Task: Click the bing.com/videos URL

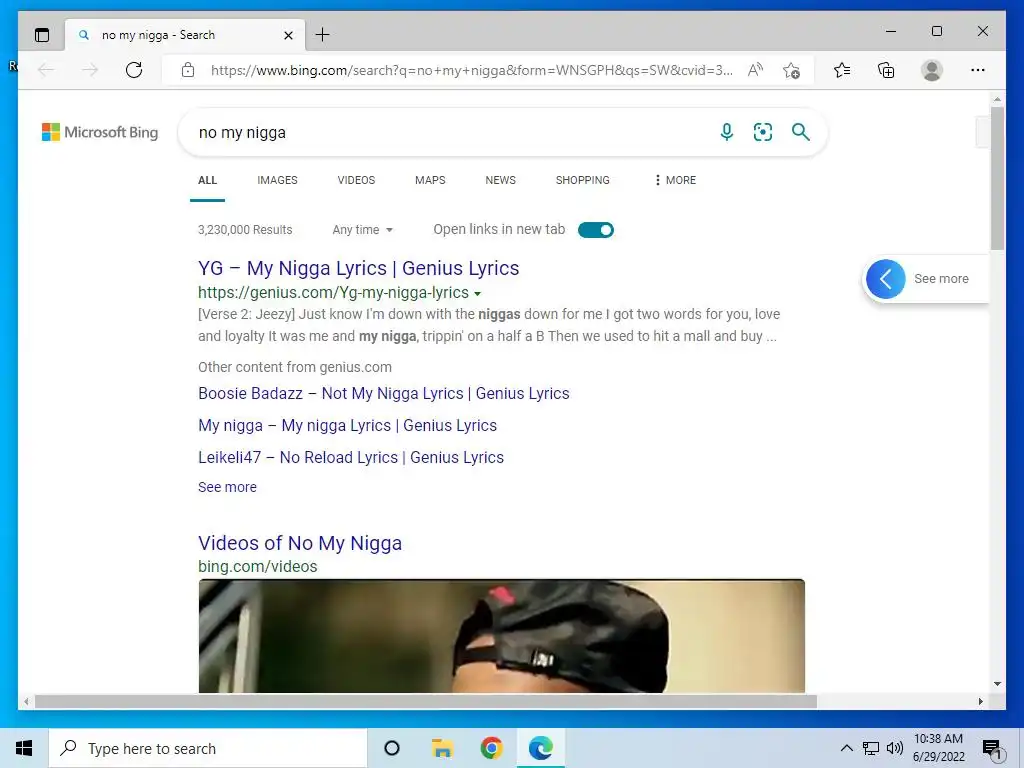Action: tap(257, 567)
